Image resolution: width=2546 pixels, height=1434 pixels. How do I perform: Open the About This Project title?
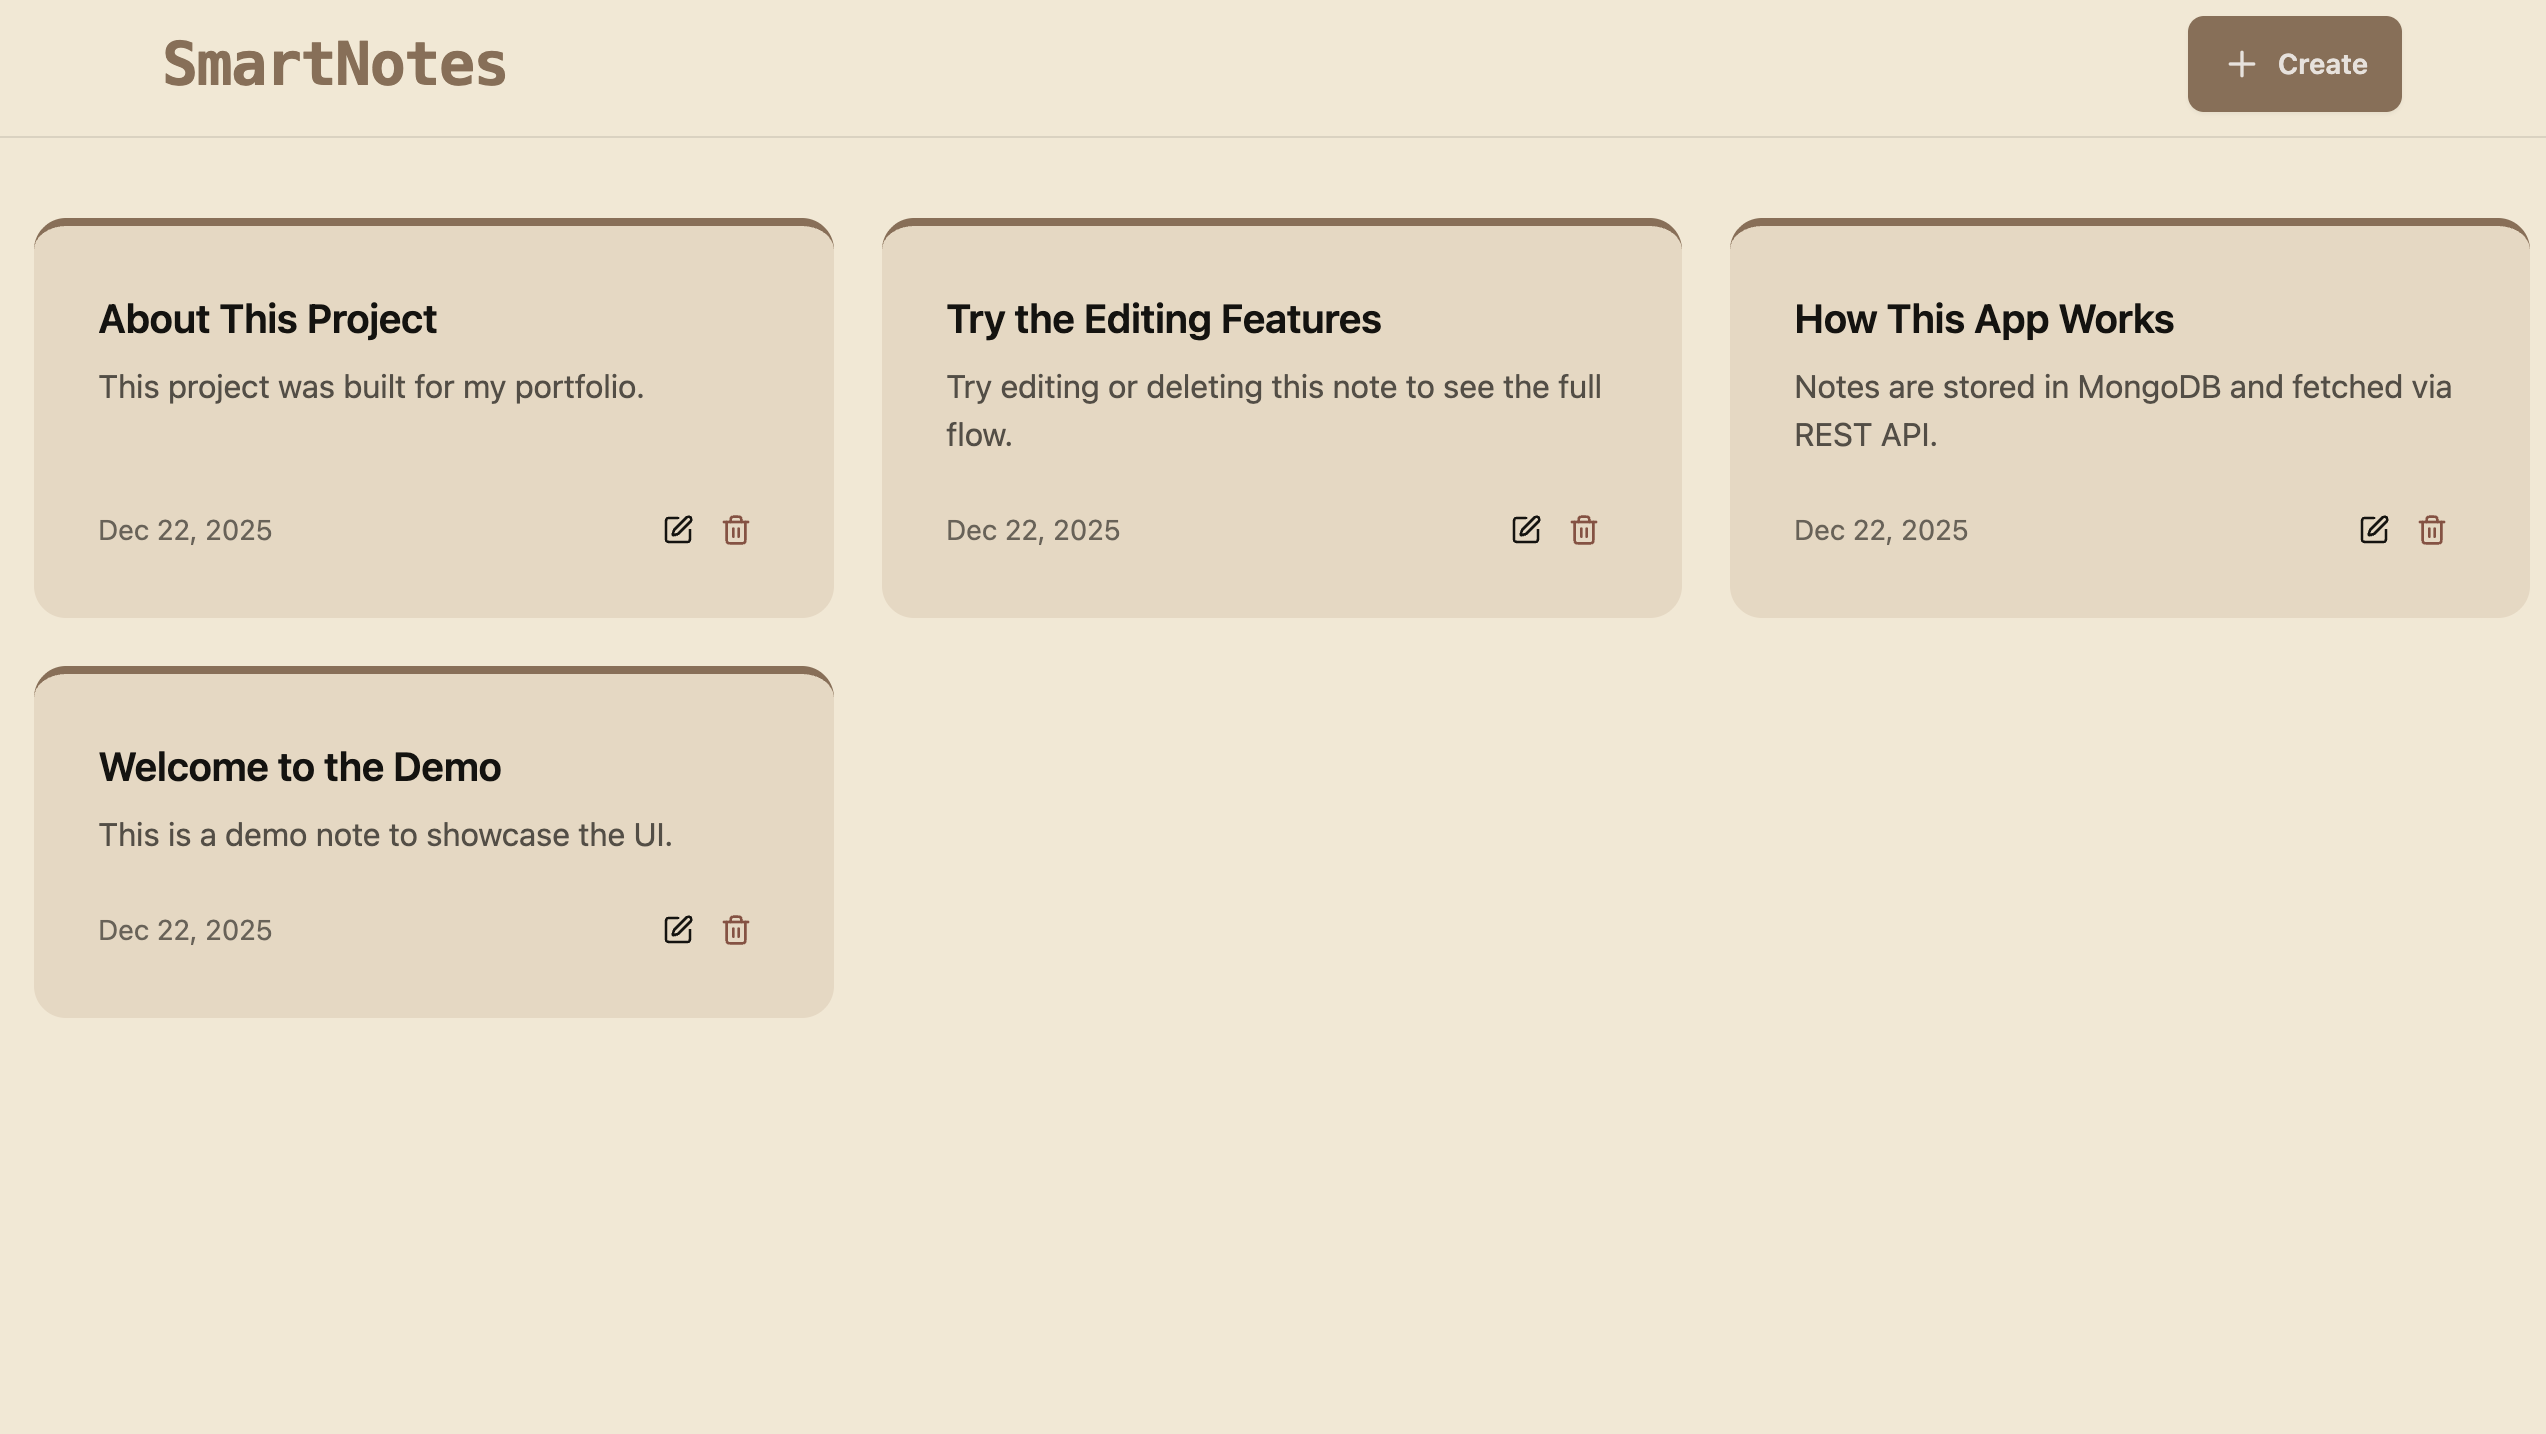tap(268, 319)
